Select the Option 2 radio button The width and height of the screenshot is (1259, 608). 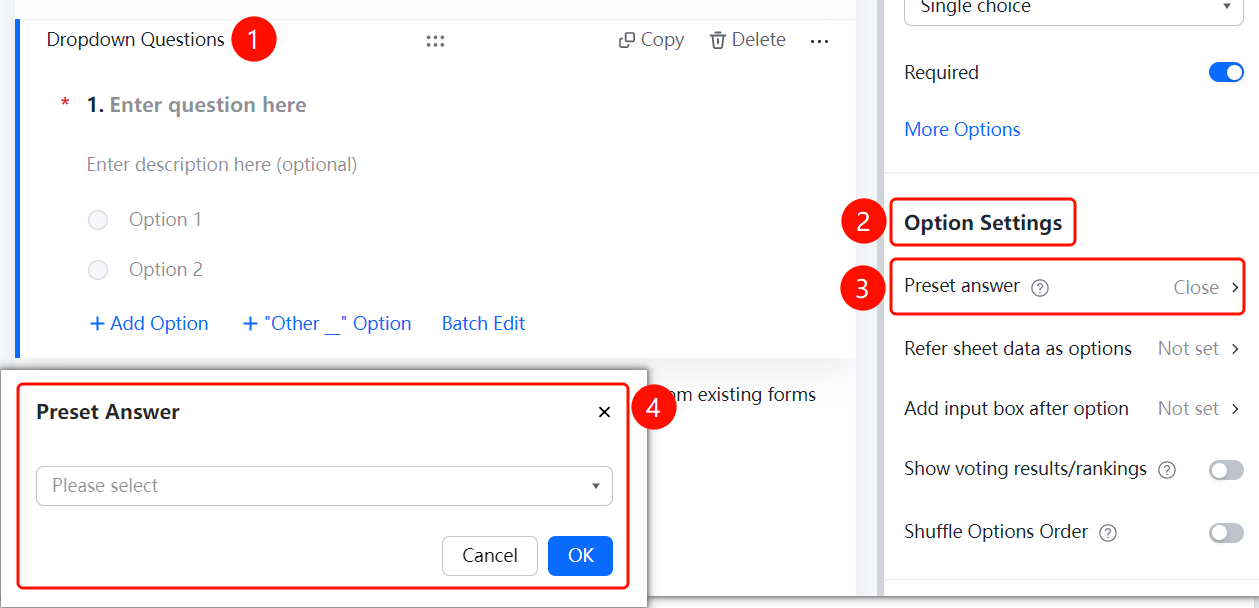tap(98, 270)
